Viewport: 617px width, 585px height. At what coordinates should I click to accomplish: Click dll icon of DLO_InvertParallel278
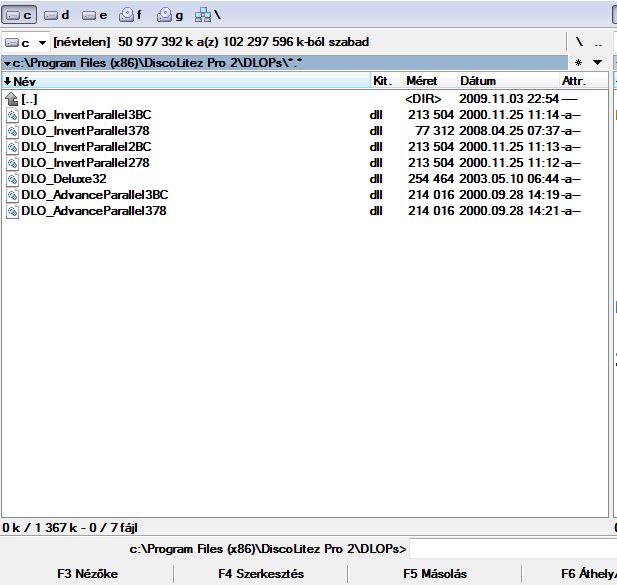13,163
